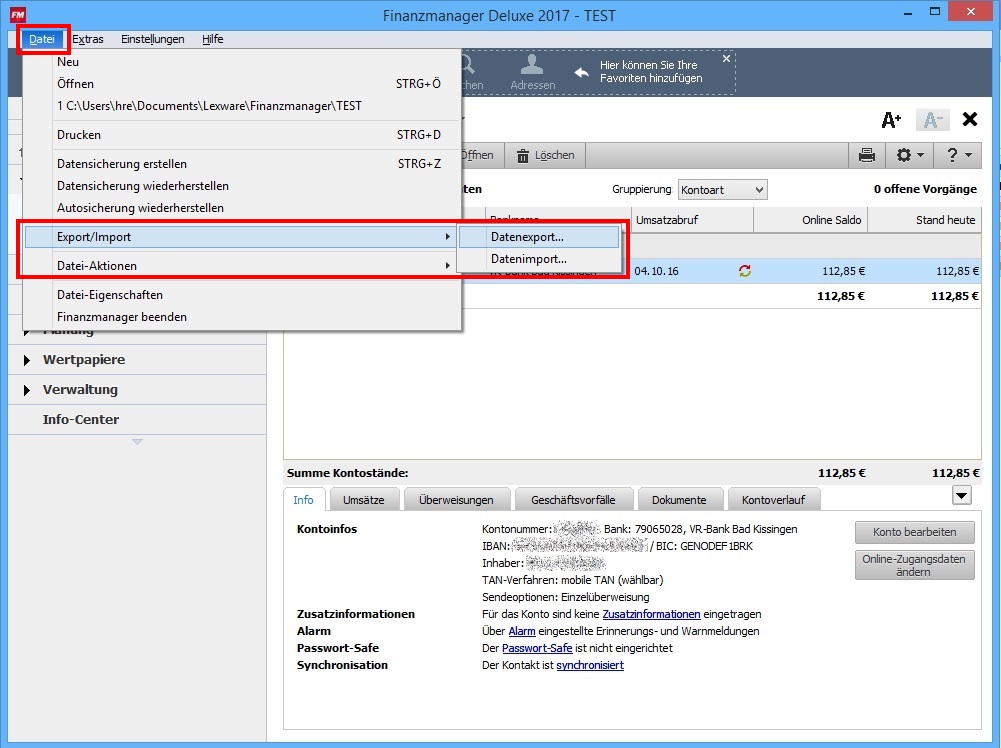Screen dimensions: 1001x748
Task: Open the Hilfe menu
Action: coord(213,40)
